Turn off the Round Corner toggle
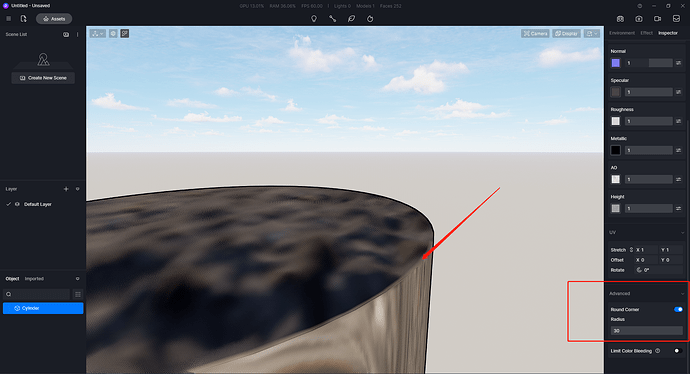Image resolution: width=690 pixels, height=374 pixels. tap(678, 309)
